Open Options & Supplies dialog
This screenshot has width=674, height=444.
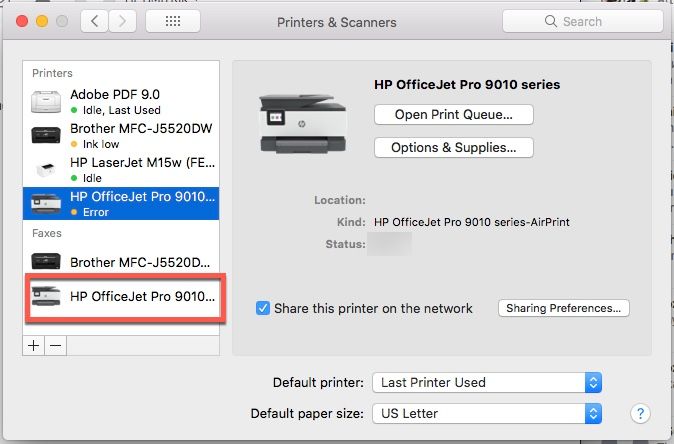454,147
